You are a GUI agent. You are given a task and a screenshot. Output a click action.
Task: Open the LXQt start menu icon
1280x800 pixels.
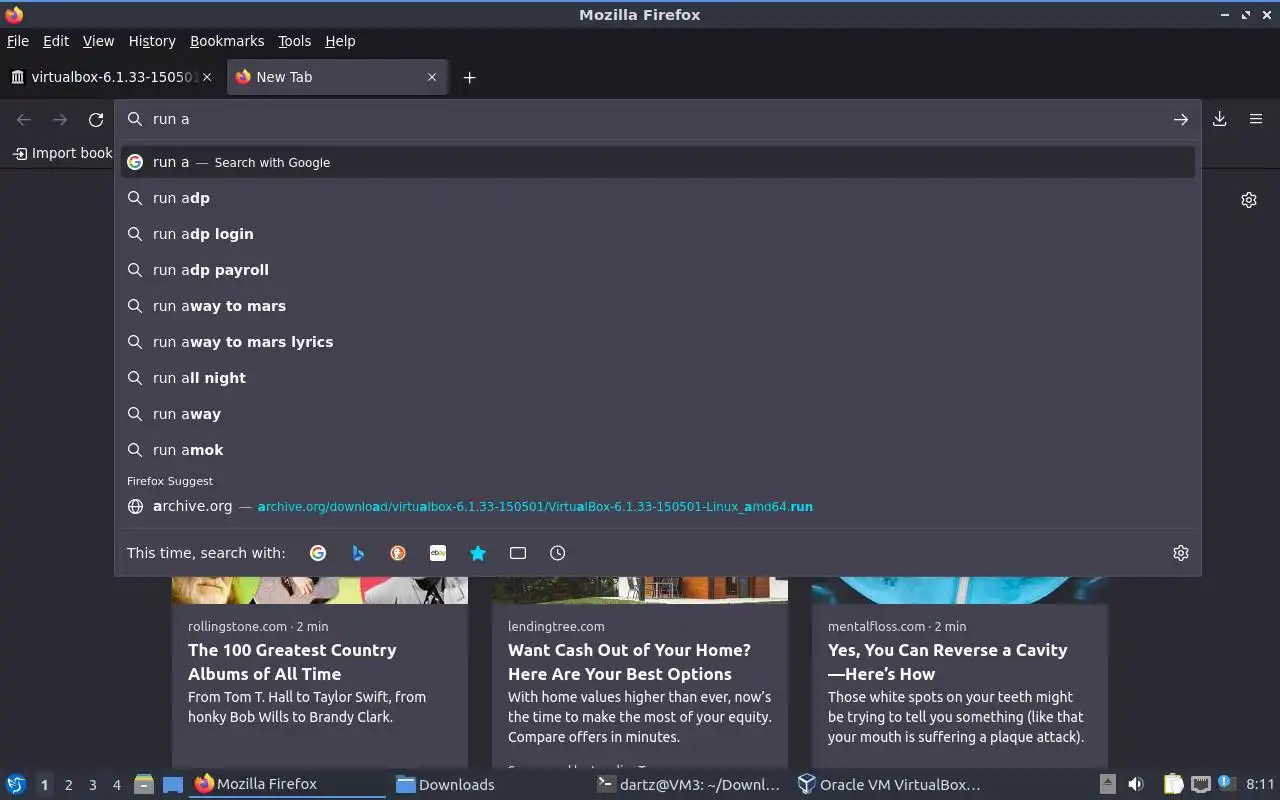pos(16,785)
